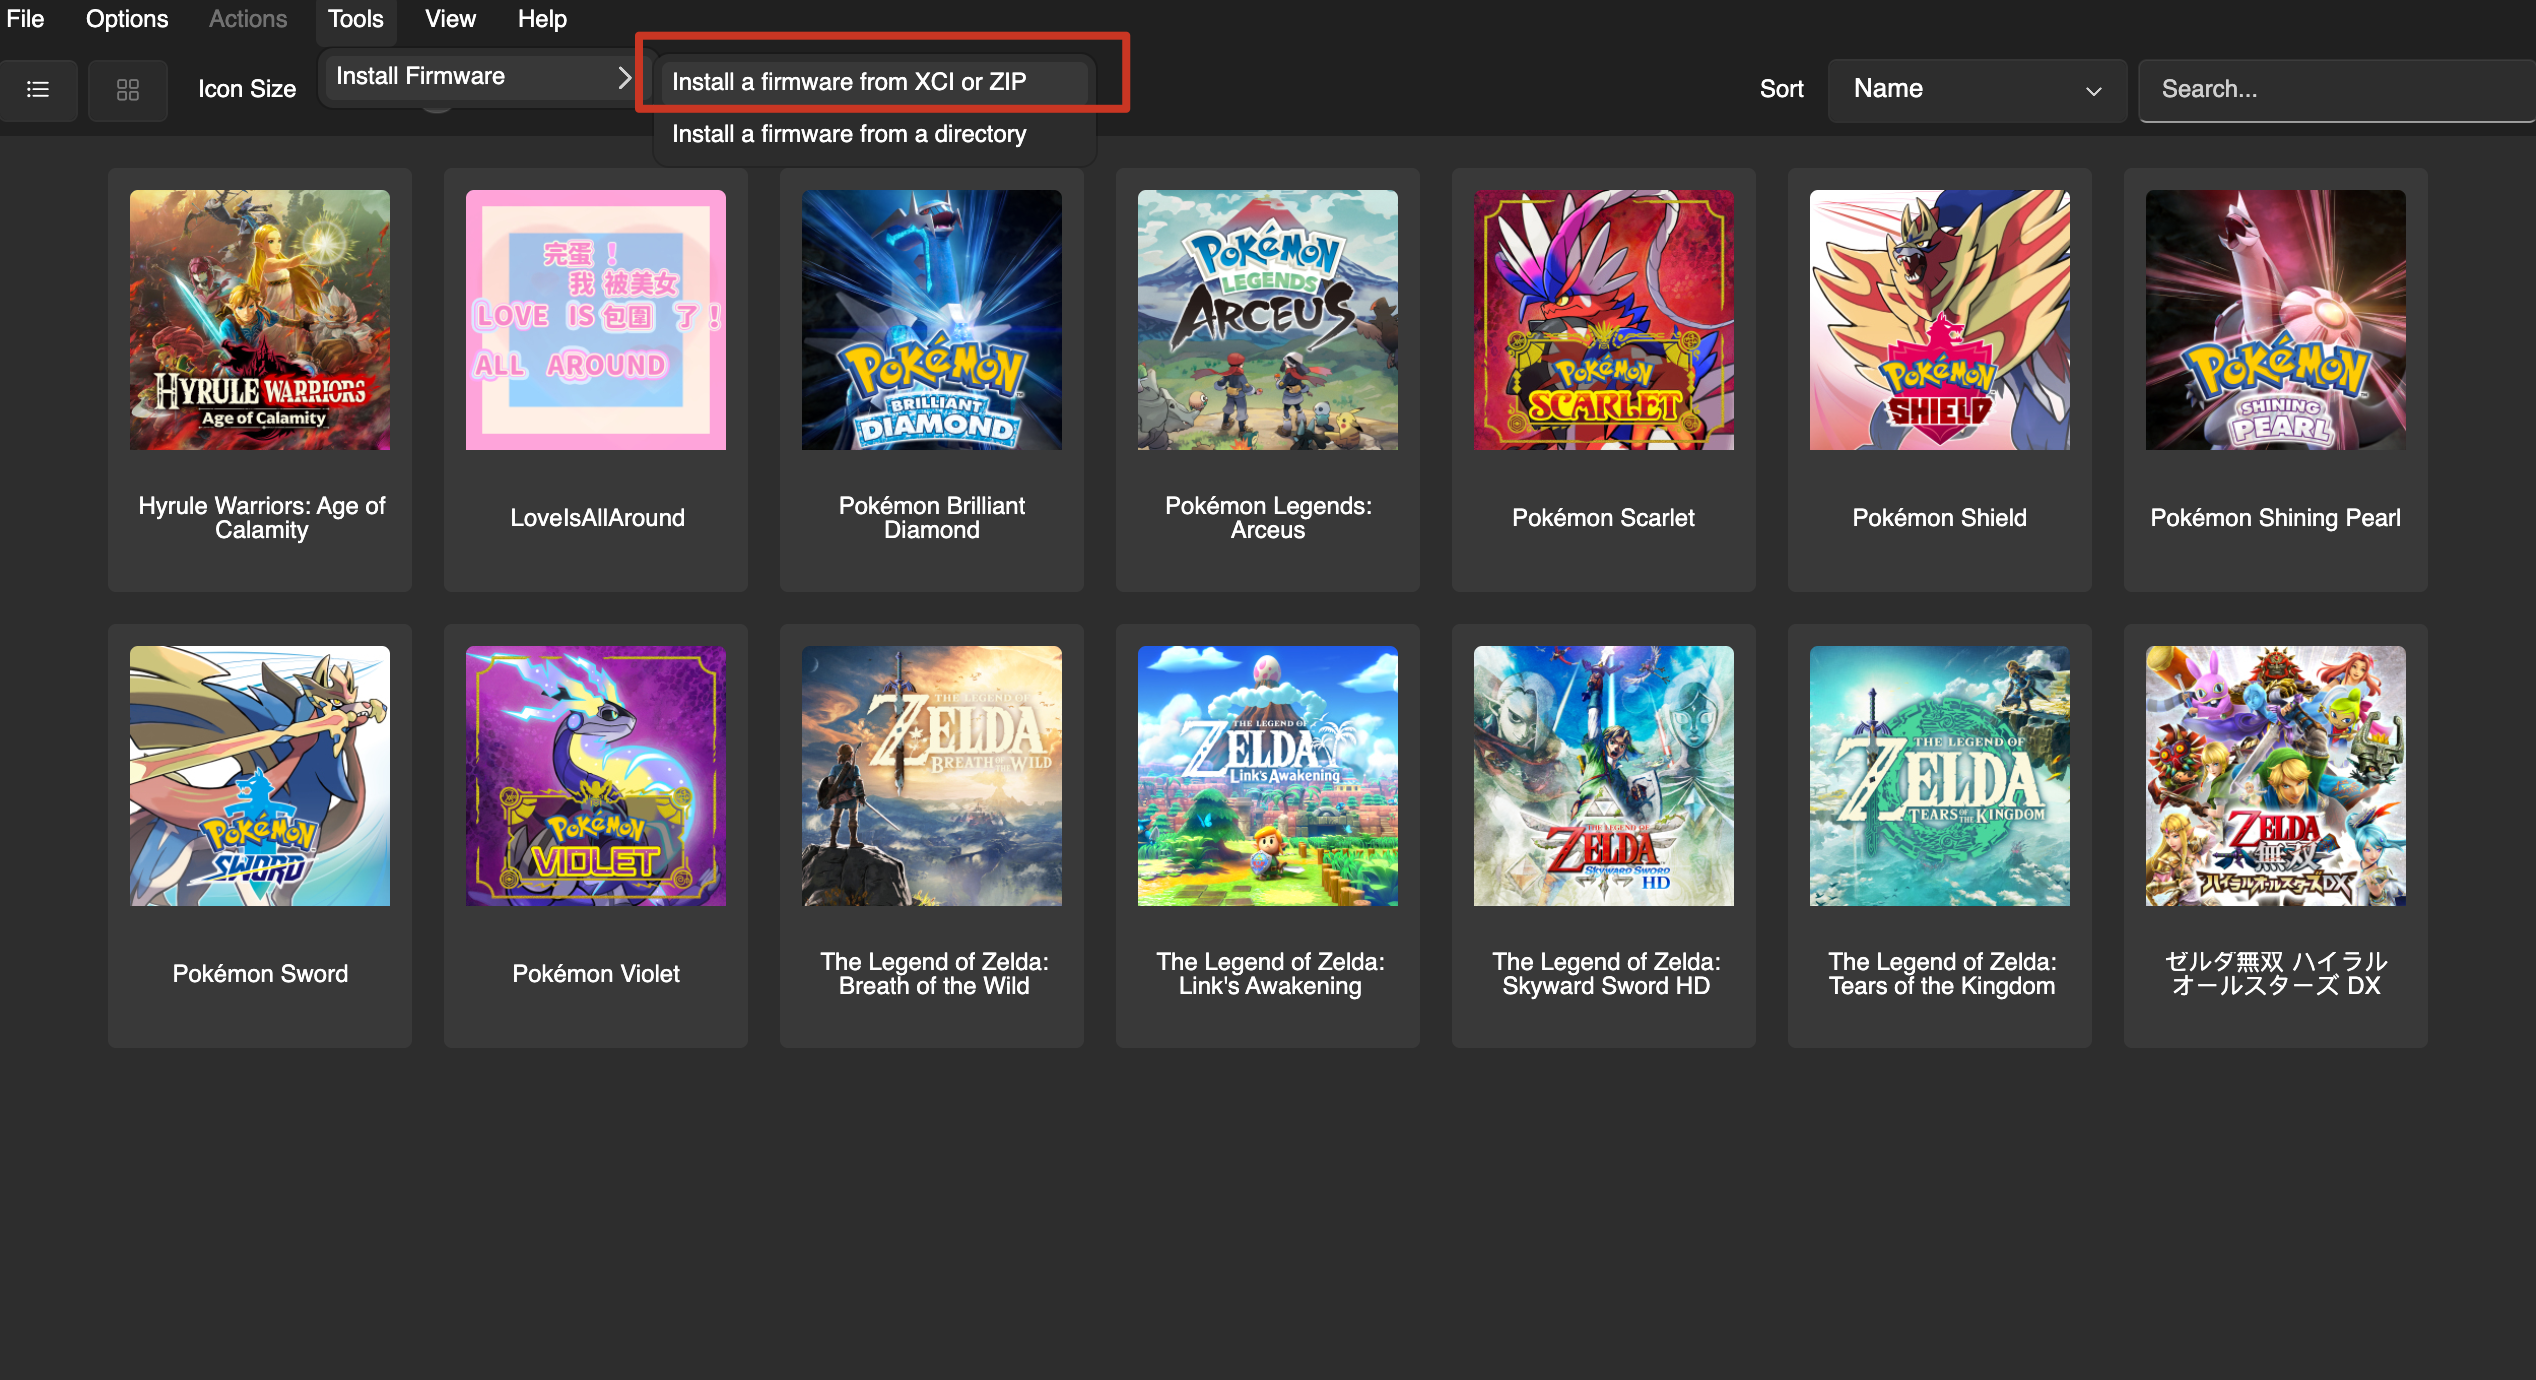Open the File menu
2536x1380 pixels.
25,19
